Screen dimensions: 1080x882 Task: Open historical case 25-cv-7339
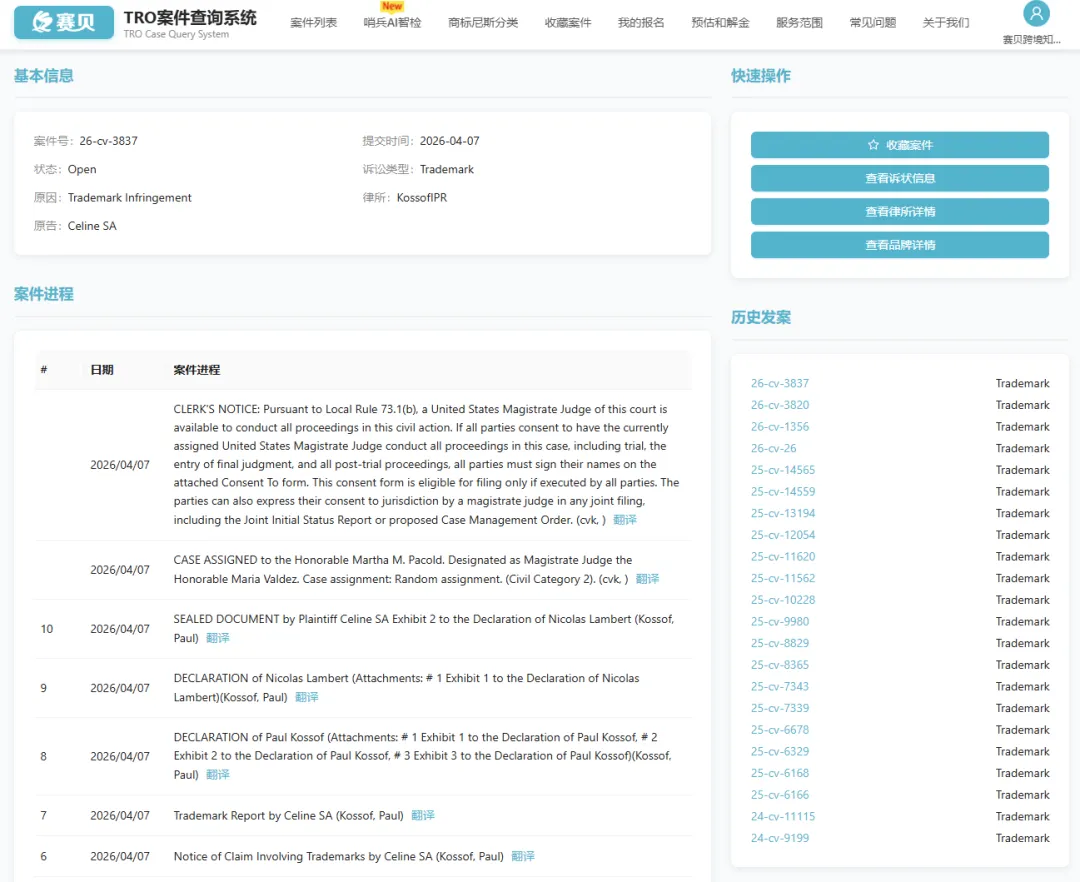click(x=780, y=708)
